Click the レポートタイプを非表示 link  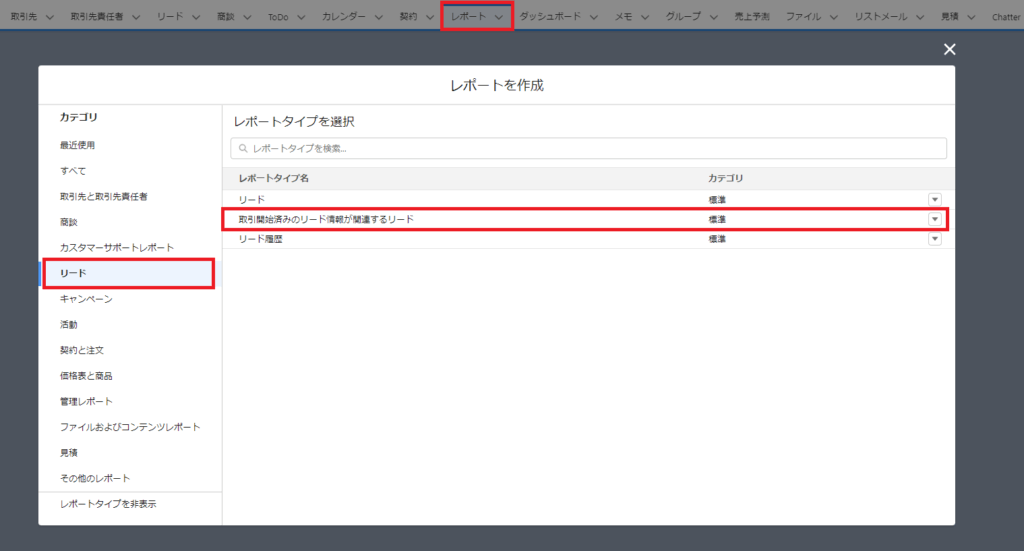click(108, 504)
